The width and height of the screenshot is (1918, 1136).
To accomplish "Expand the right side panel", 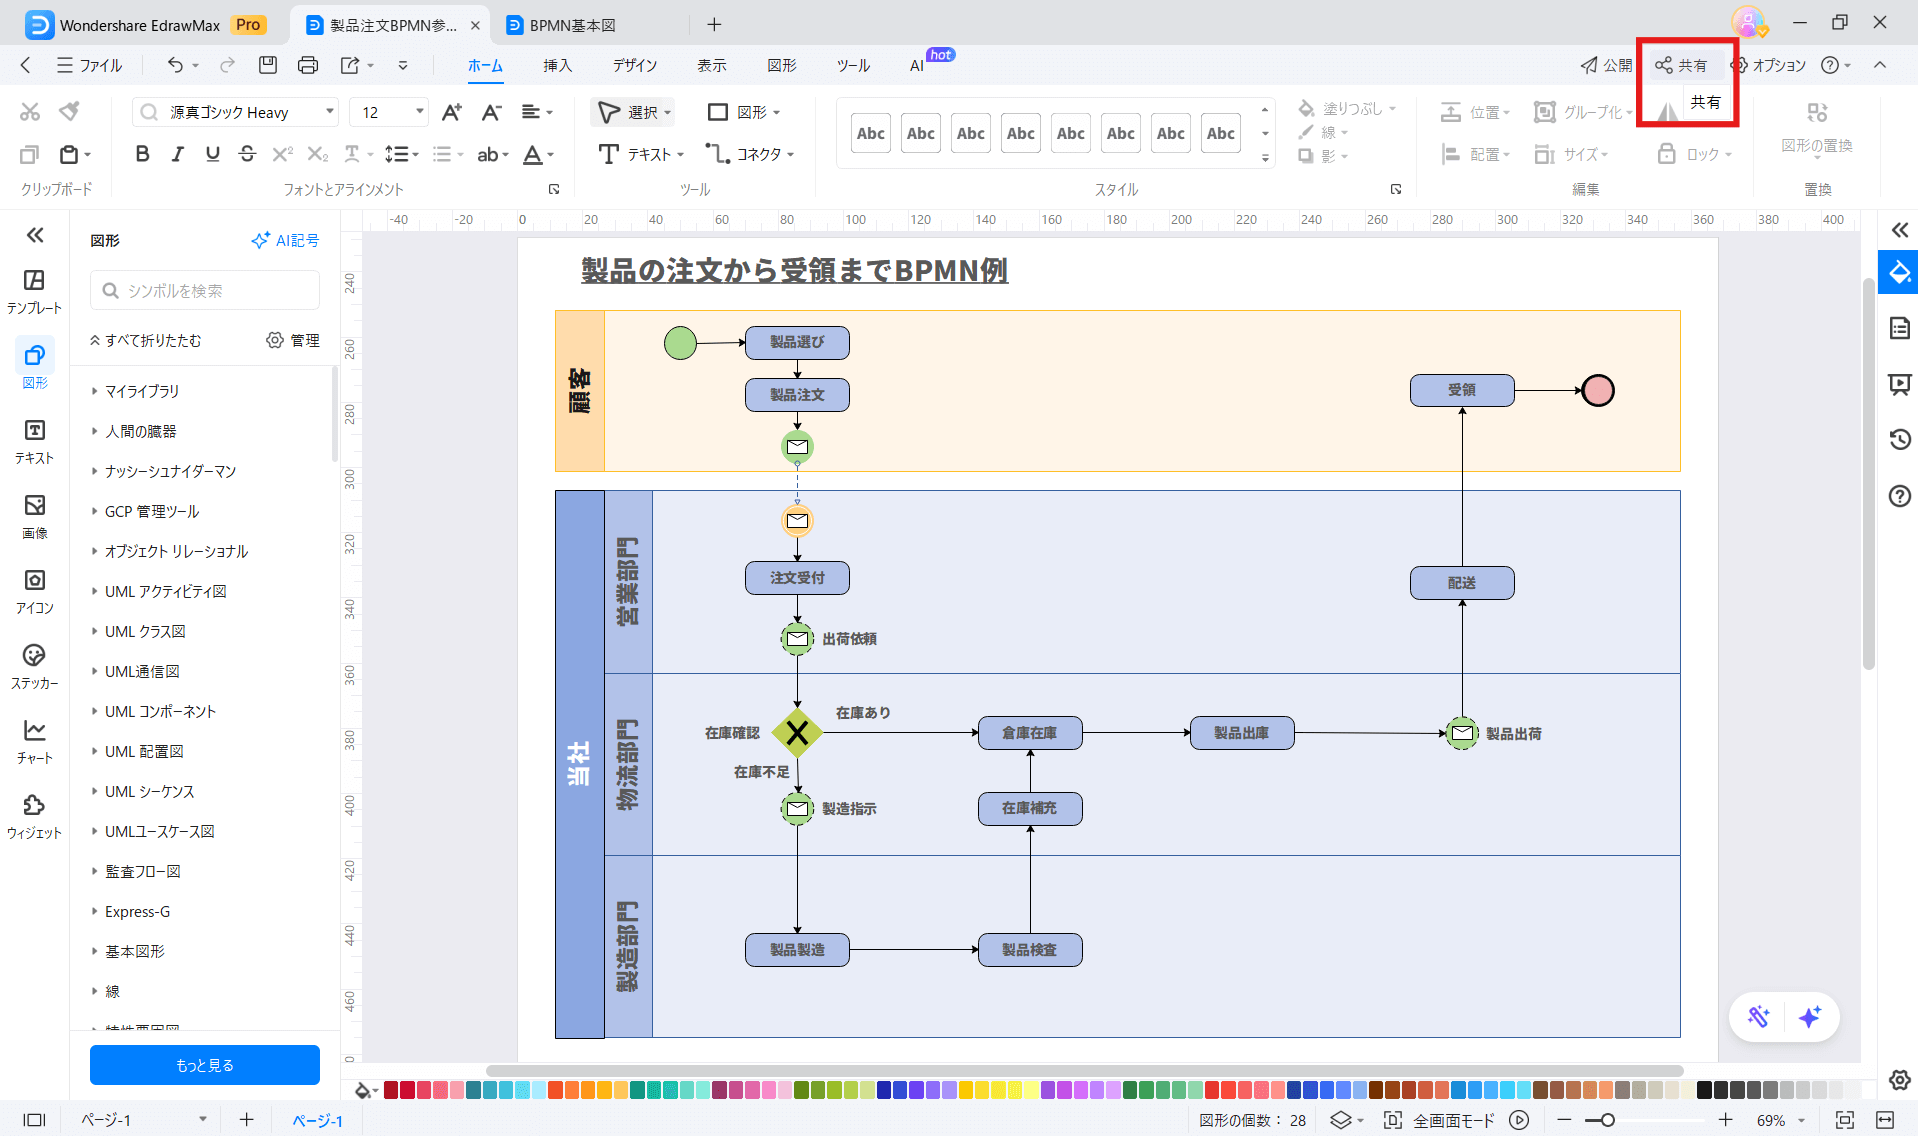I will tap(1899, 230).
